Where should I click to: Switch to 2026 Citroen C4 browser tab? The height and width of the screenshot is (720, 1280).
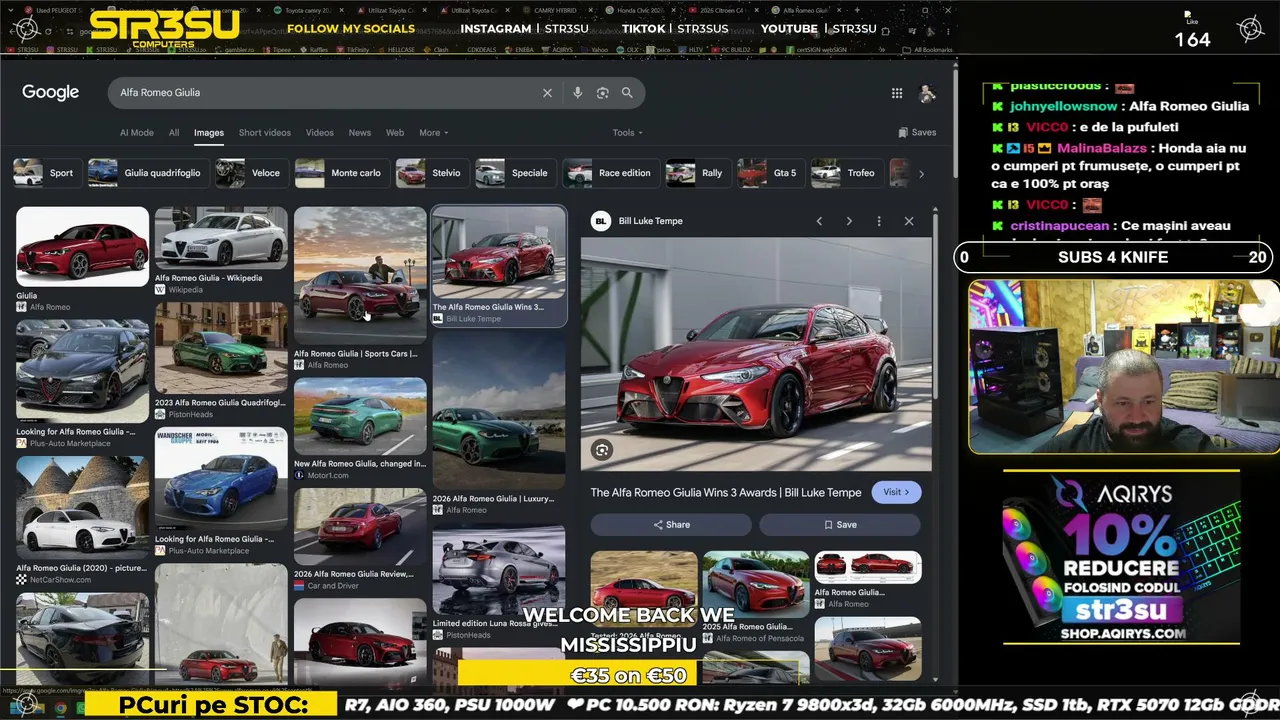tap(722, 10)
